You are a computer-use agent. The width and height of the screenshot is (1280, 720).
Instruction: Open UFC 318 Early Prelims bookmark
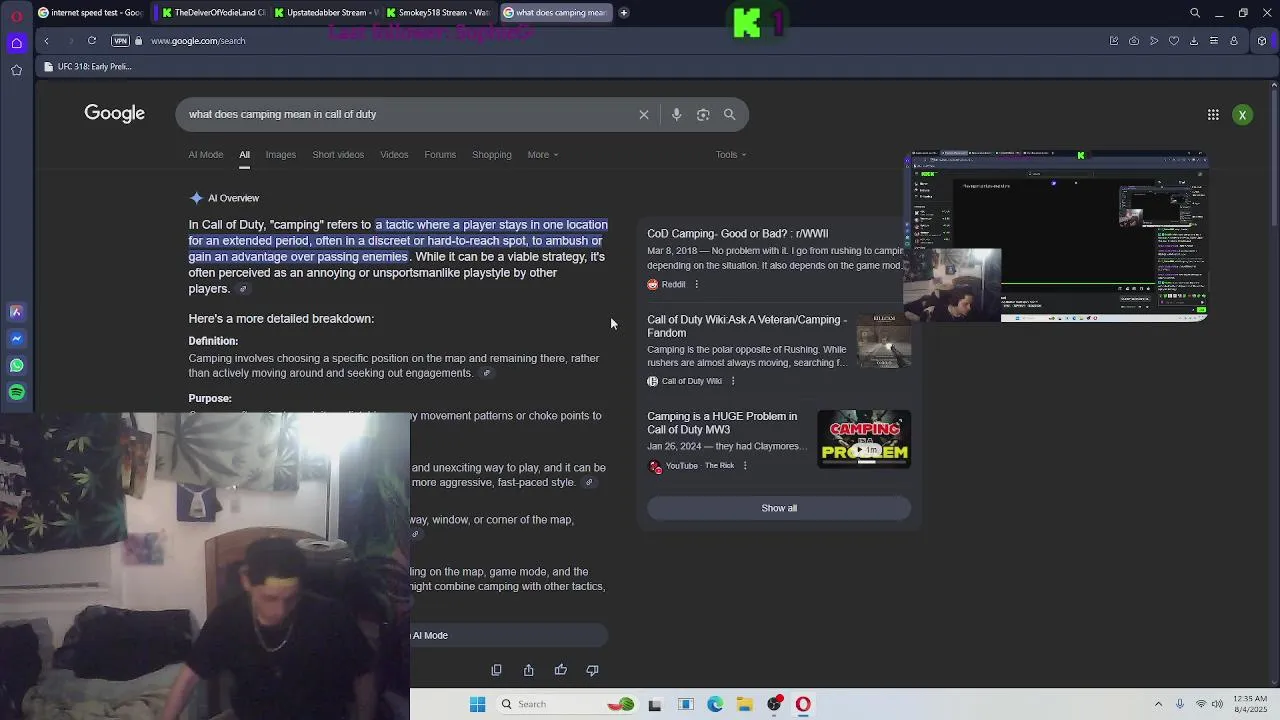coord(88,67)
